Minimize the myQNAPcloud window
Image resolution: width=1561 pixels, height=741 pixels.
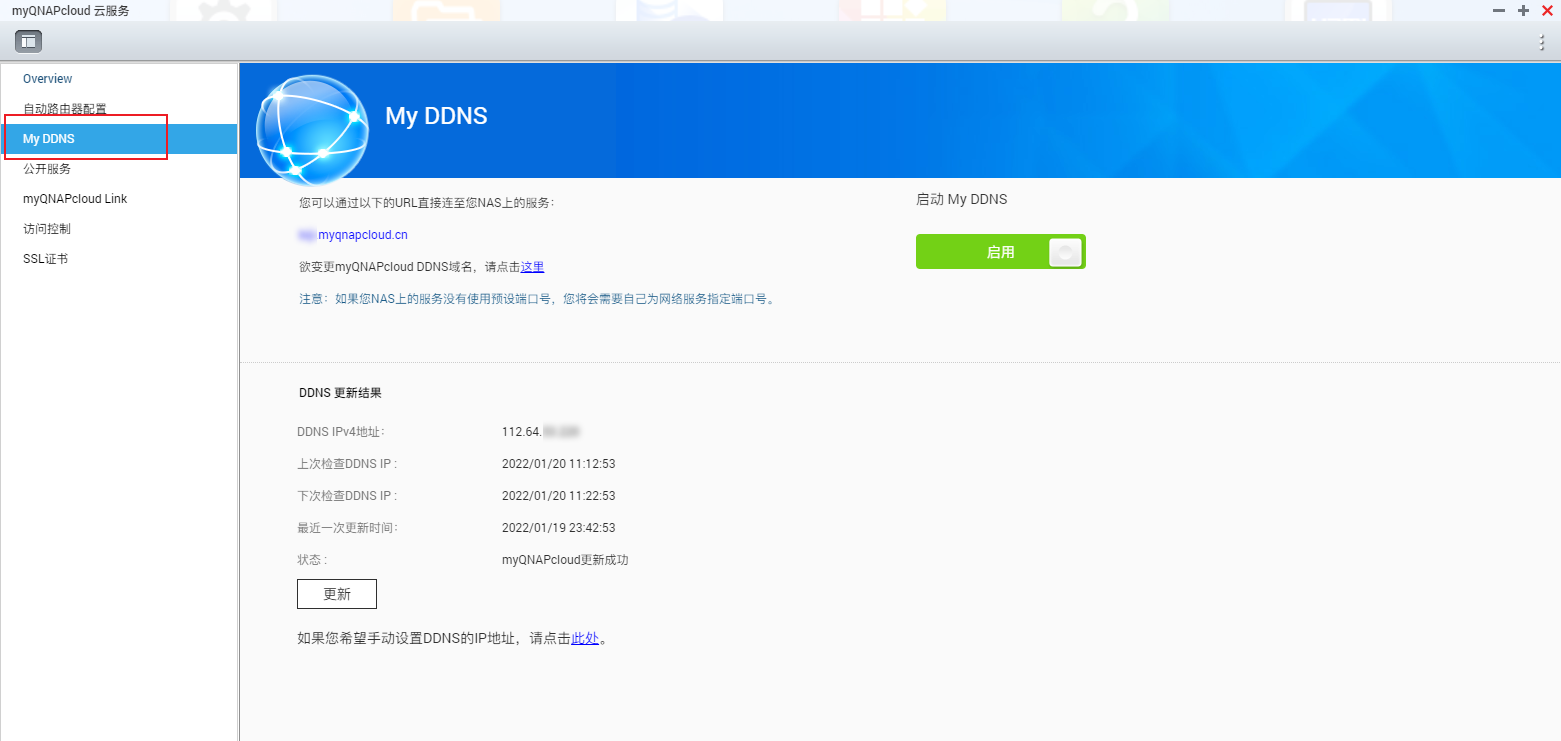click(x=1499, y=10)
